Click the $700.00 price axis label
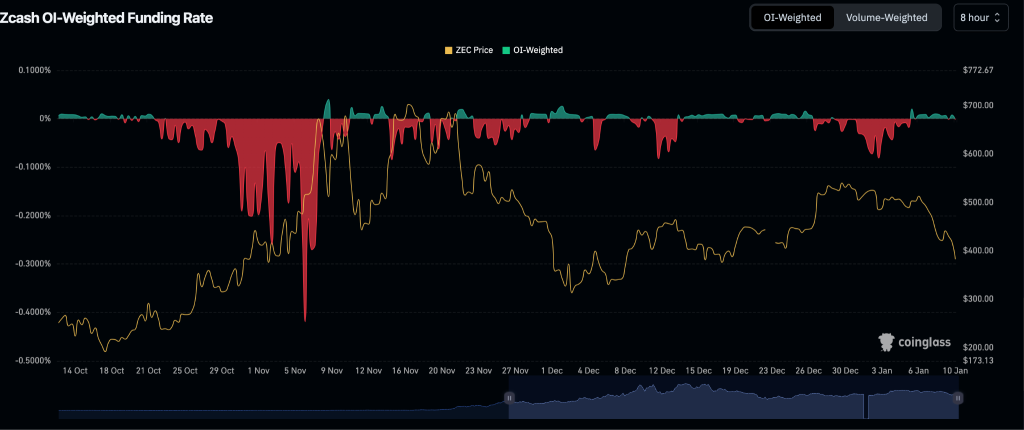Screen dimensions: 1024x430 [978, 105]
